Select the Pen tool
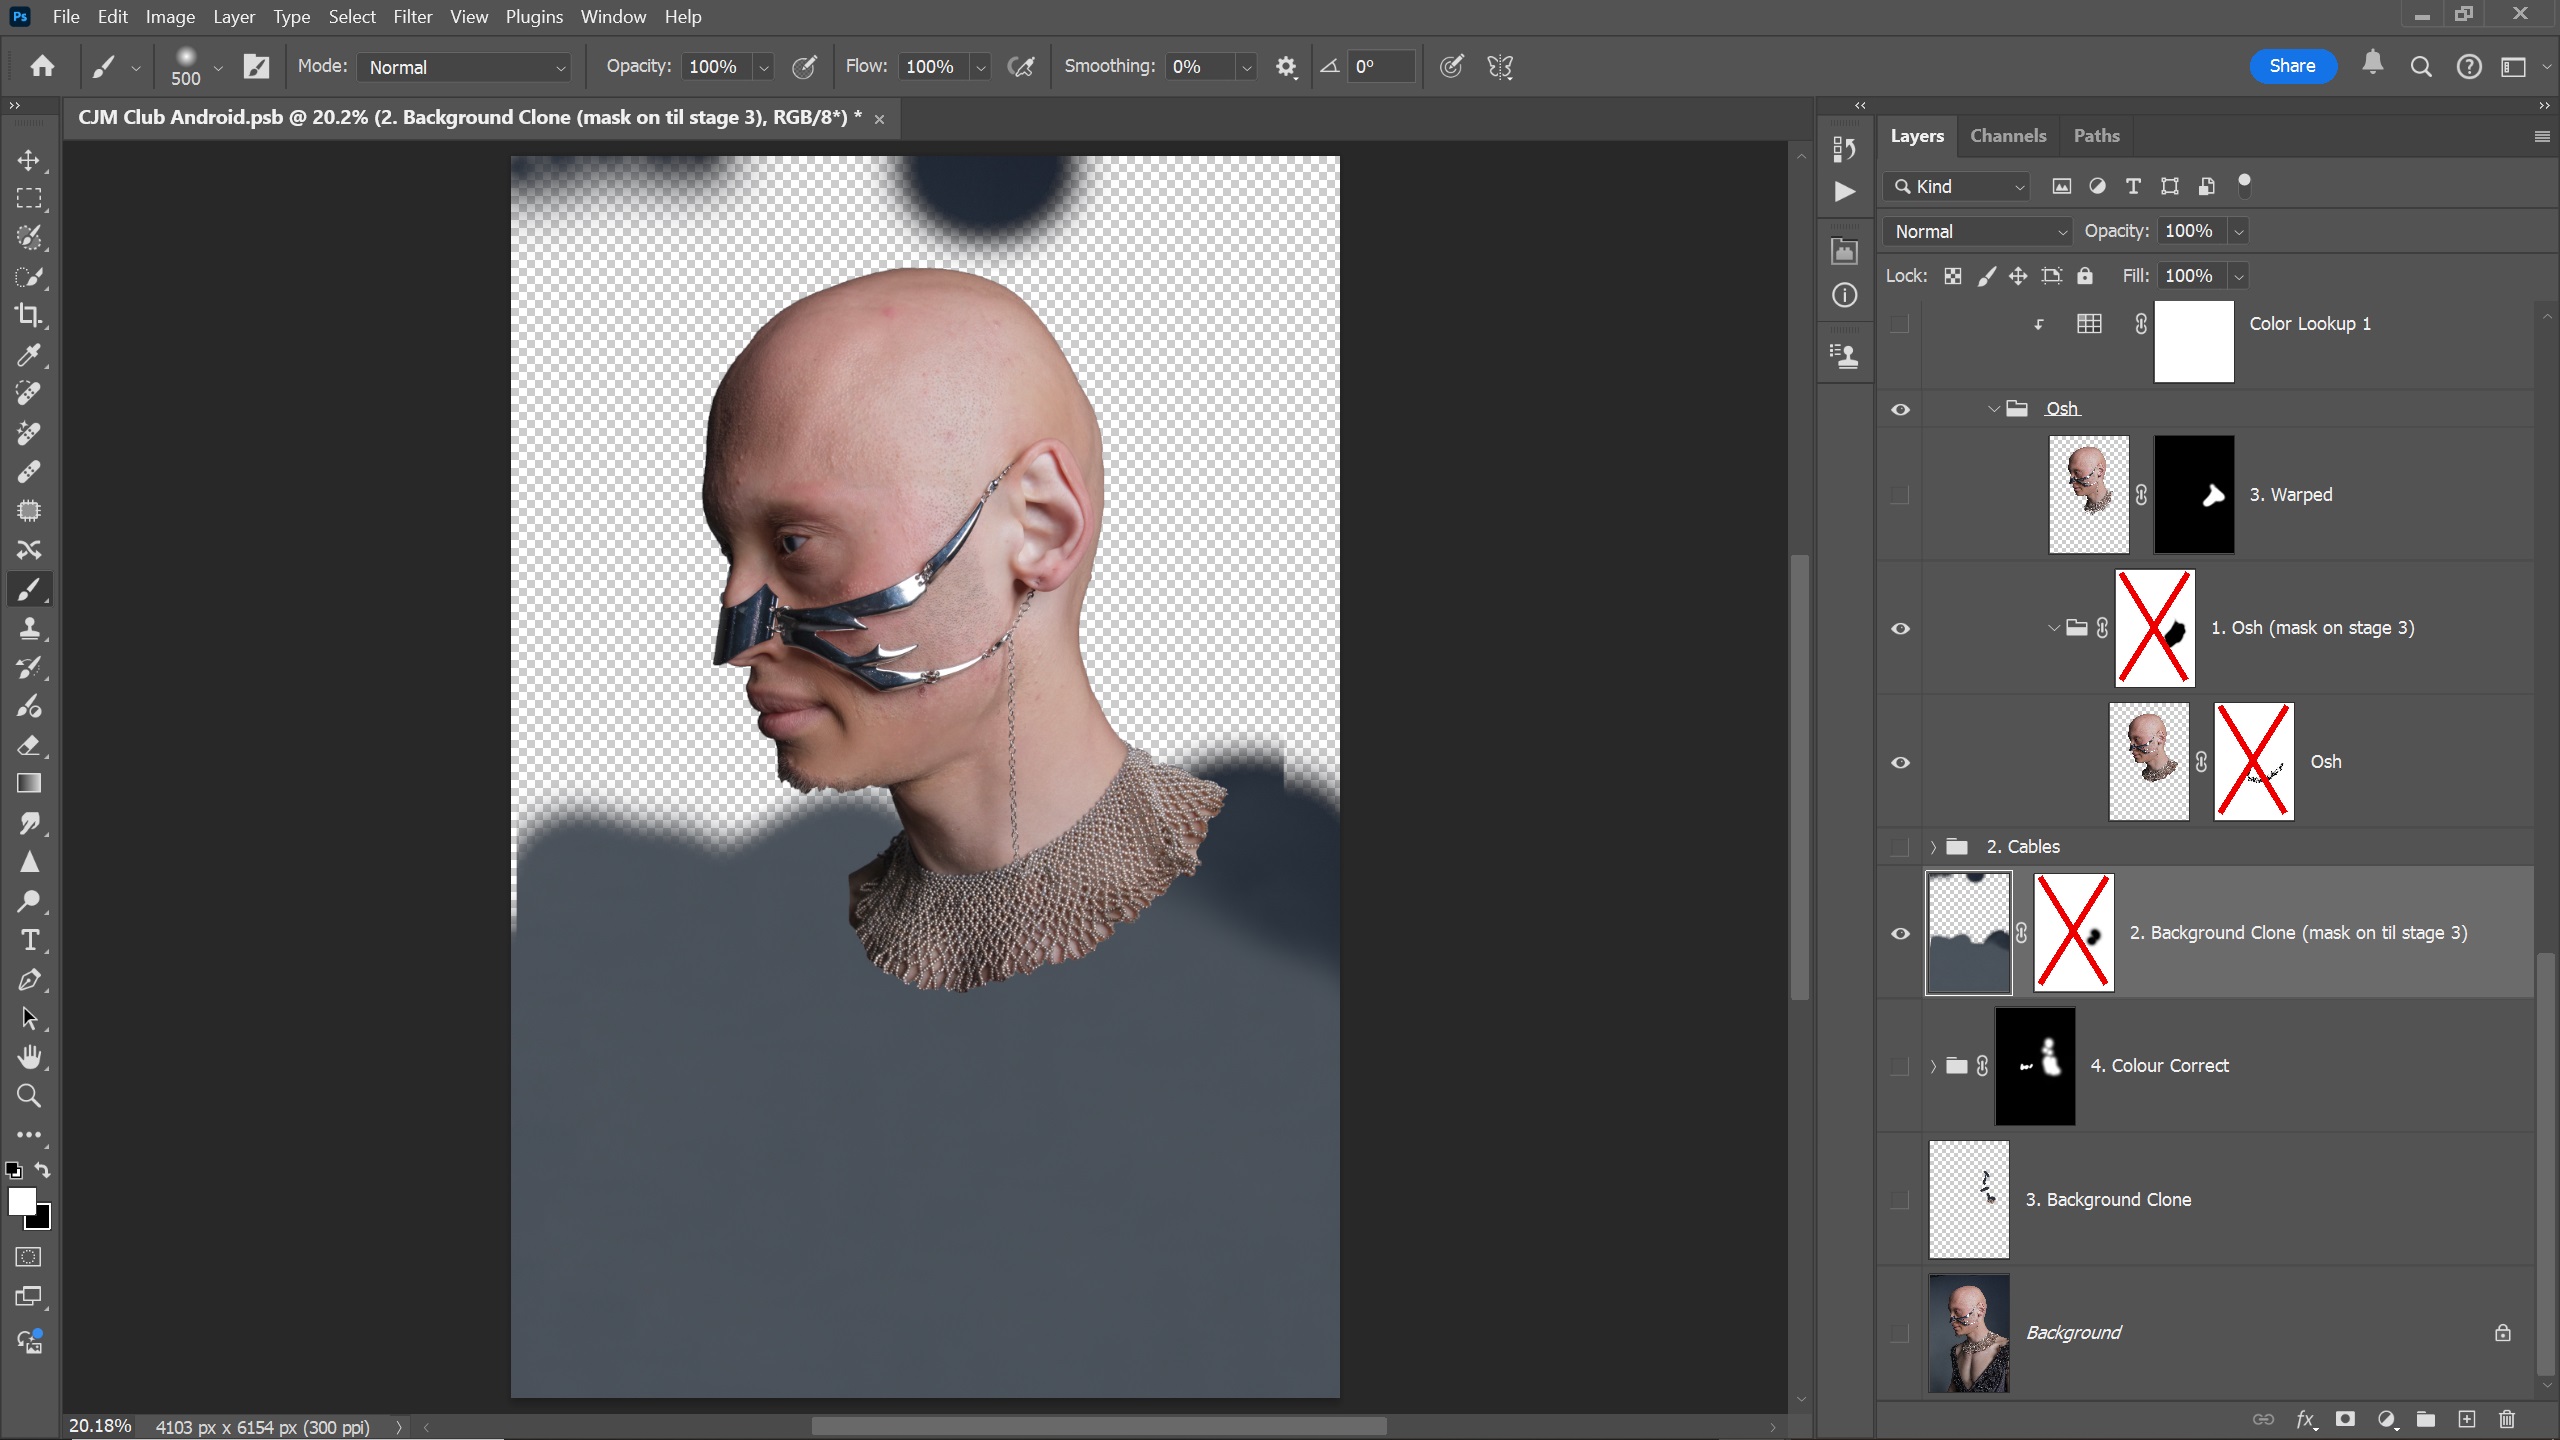This screenshot has height=1440, width=2560. click(x=29, y=980)
